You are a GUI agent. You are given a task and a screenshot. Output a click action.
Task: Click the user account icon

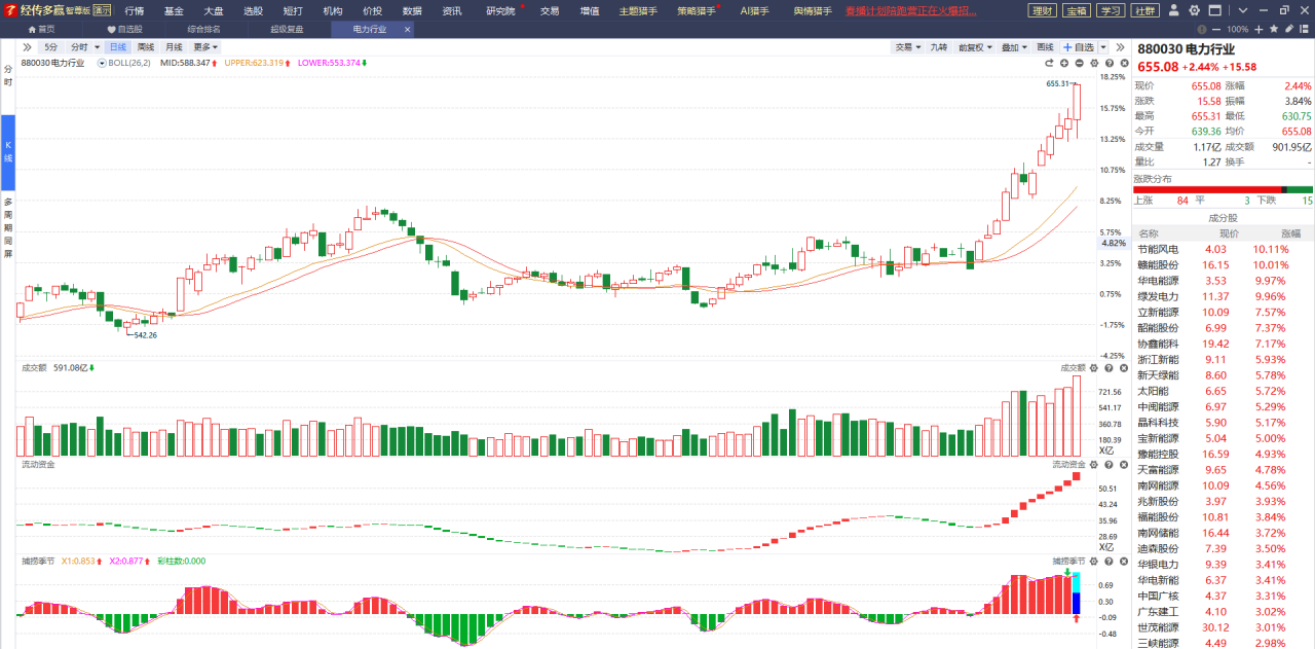coord(1171,11)
